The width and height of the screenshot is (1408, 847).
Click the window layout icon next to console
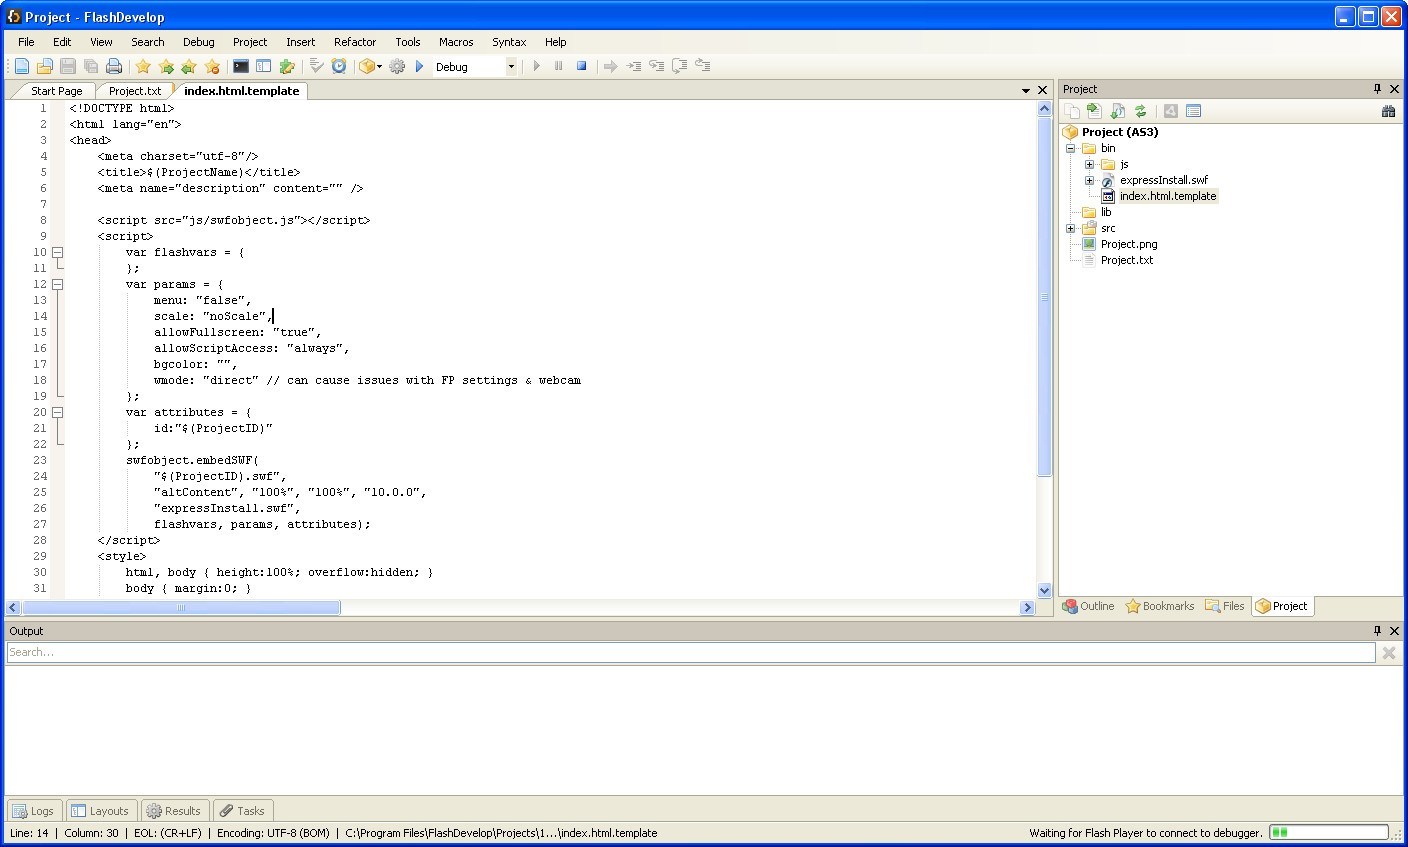tap(264, 66)
